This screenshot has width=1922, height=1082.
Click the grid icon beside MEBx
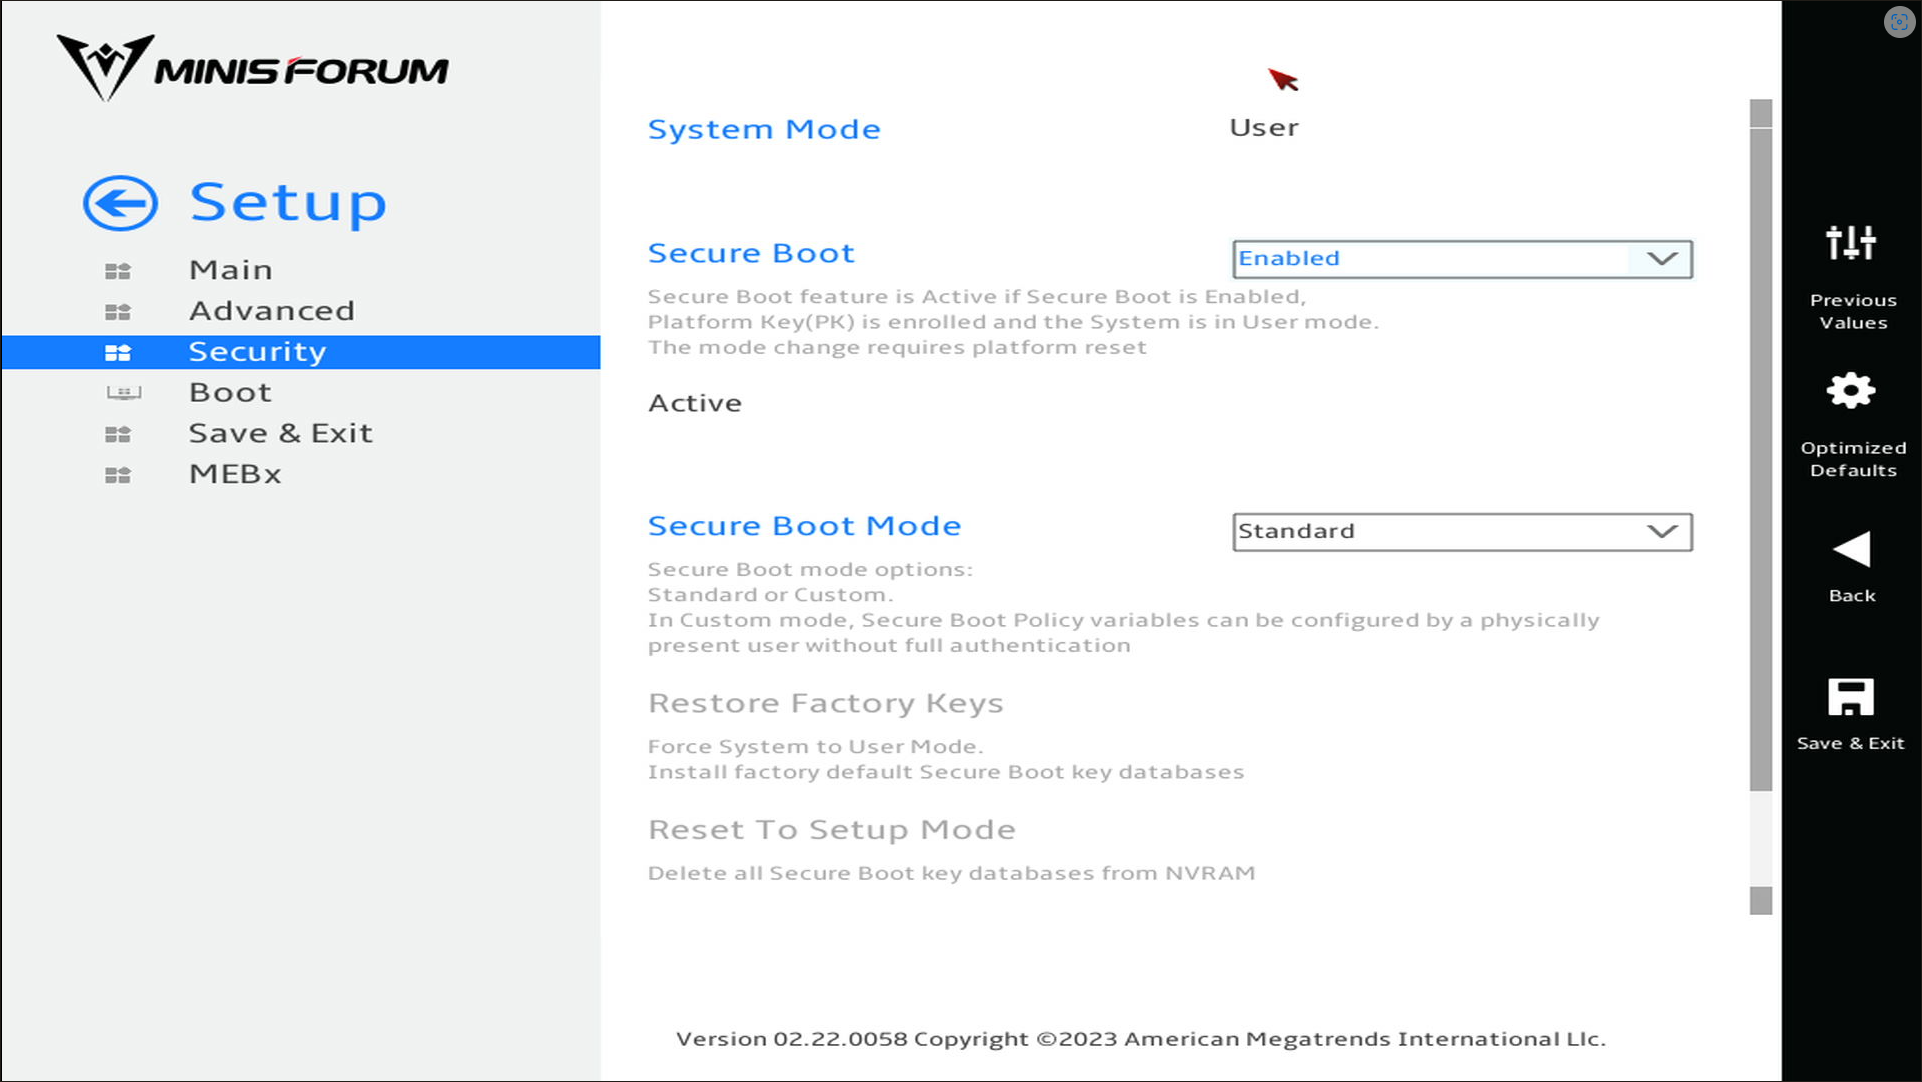click(x=118, y=475)
